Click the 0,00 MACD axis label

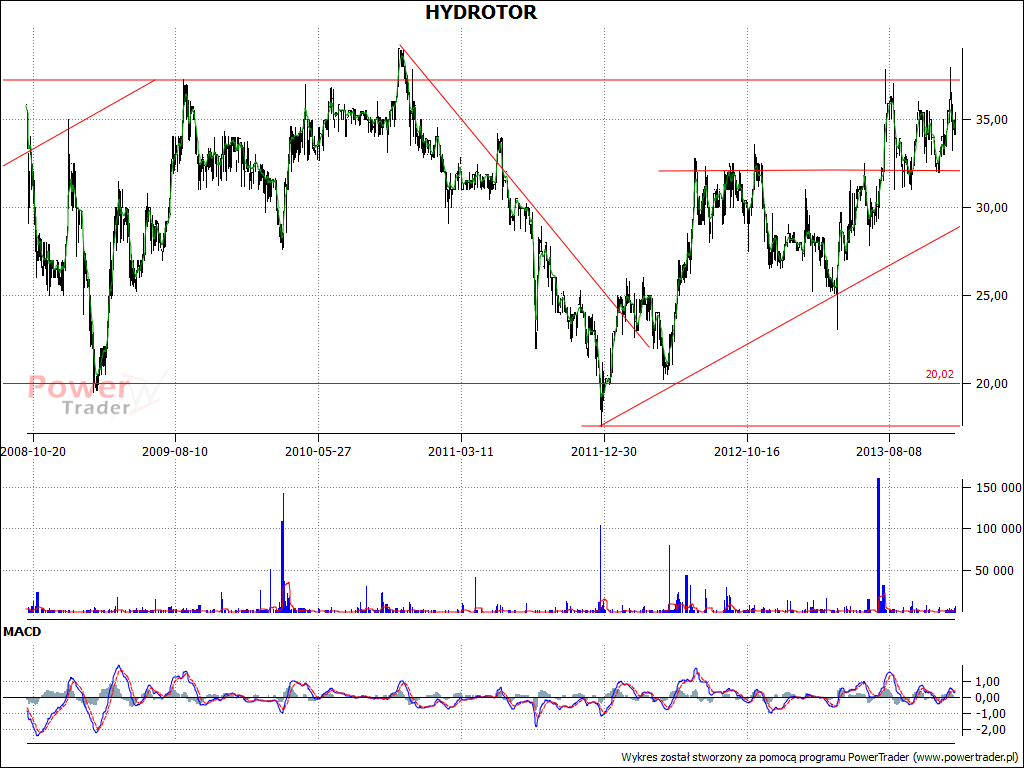(x=986, y=697)
